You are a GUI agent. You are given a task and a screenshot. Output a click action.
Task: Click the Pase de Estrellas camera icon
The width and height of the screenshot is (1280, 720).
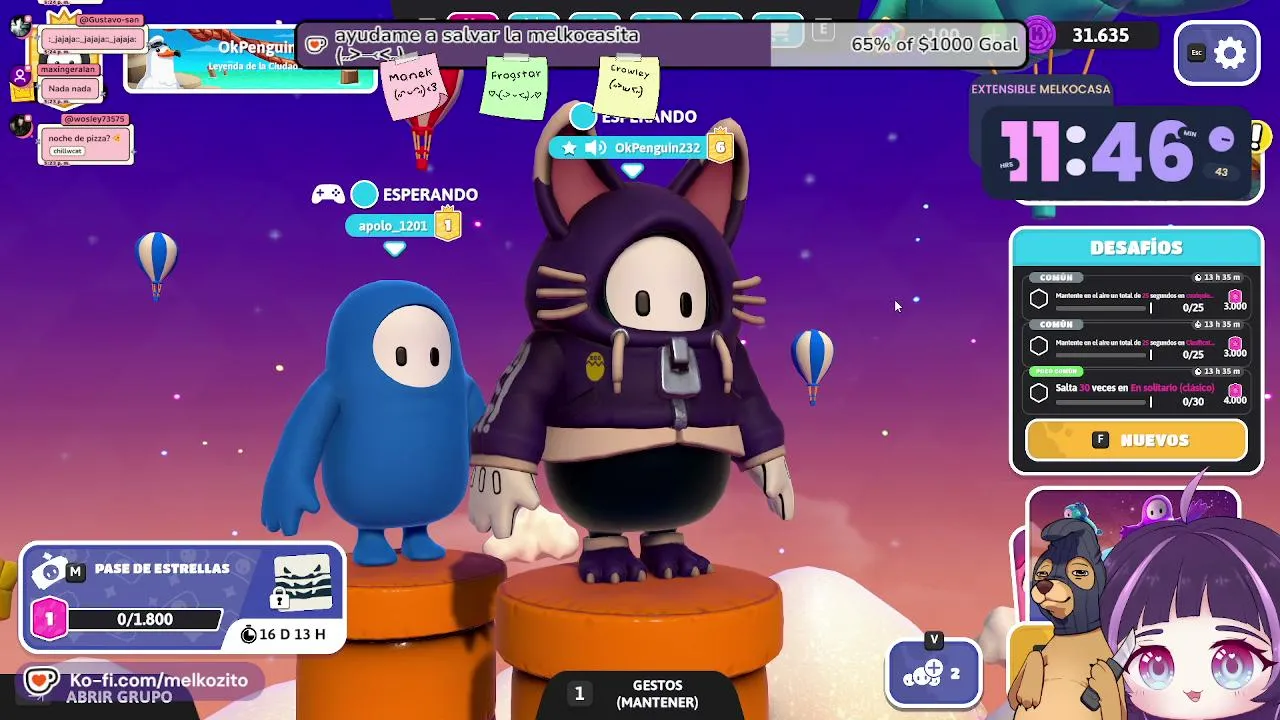49,572
